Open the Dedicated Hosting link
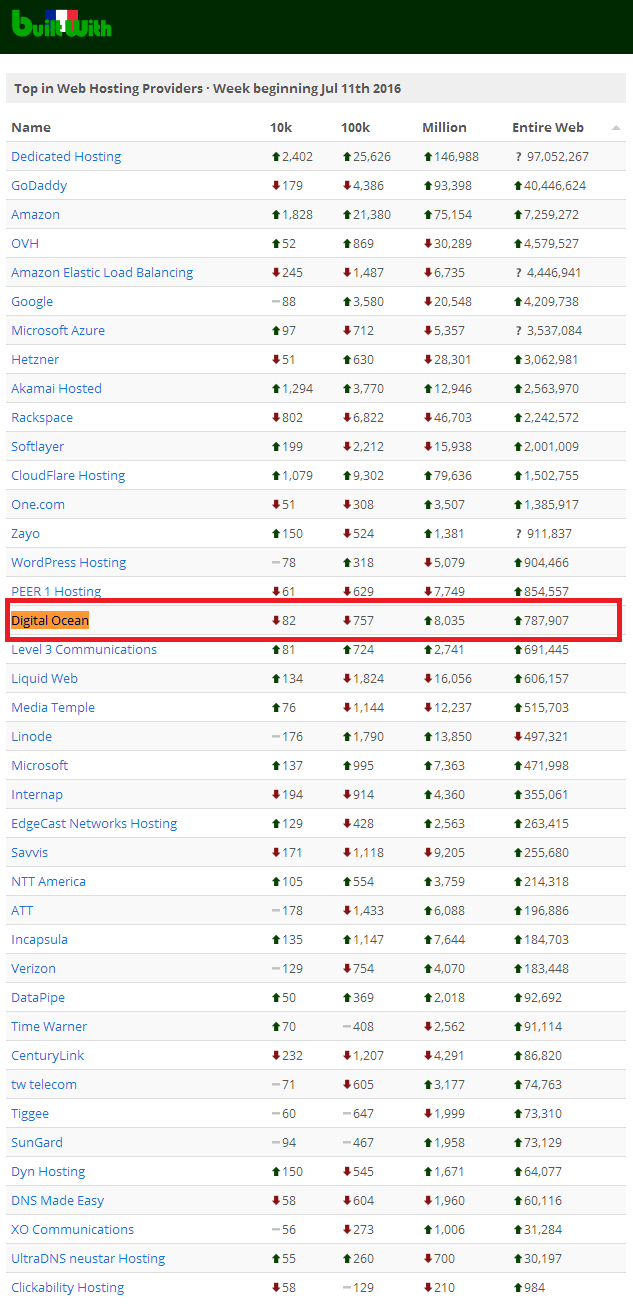This screenshot has width=633, height=1309. 66,156
